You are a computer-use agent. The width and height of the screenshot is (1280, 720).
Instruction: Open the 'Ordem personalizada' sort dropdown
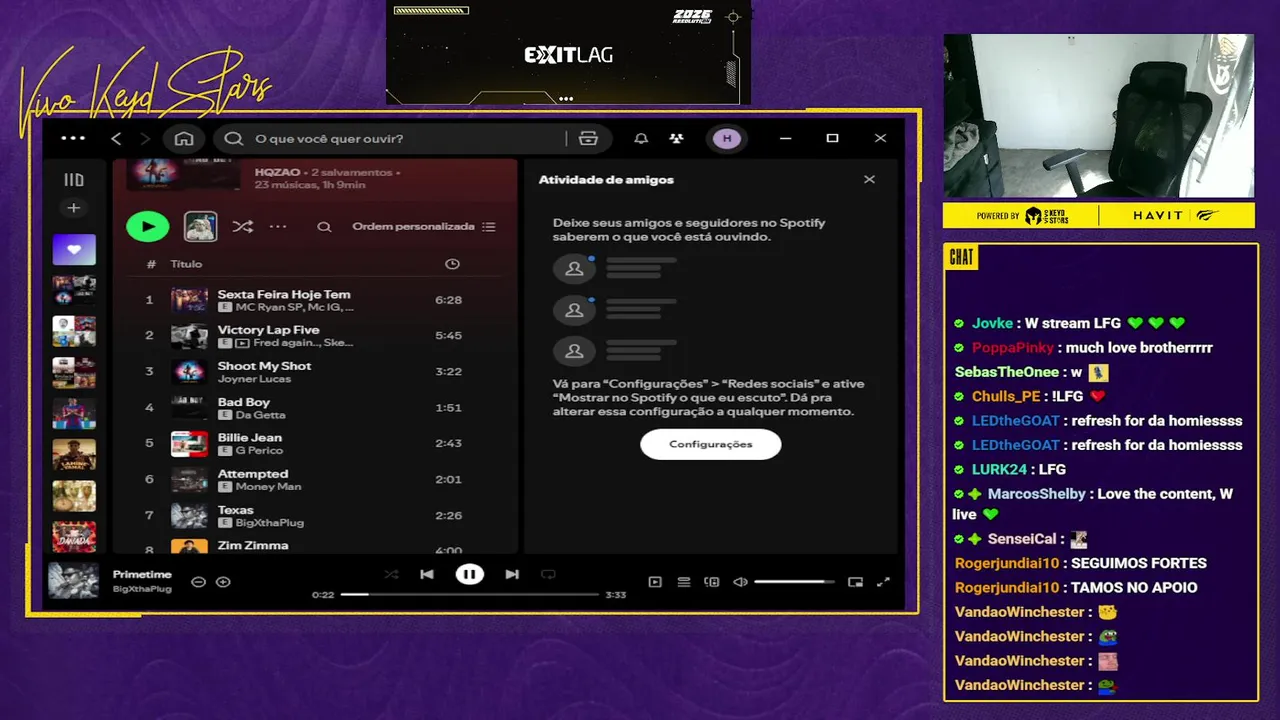coord(424,227)
